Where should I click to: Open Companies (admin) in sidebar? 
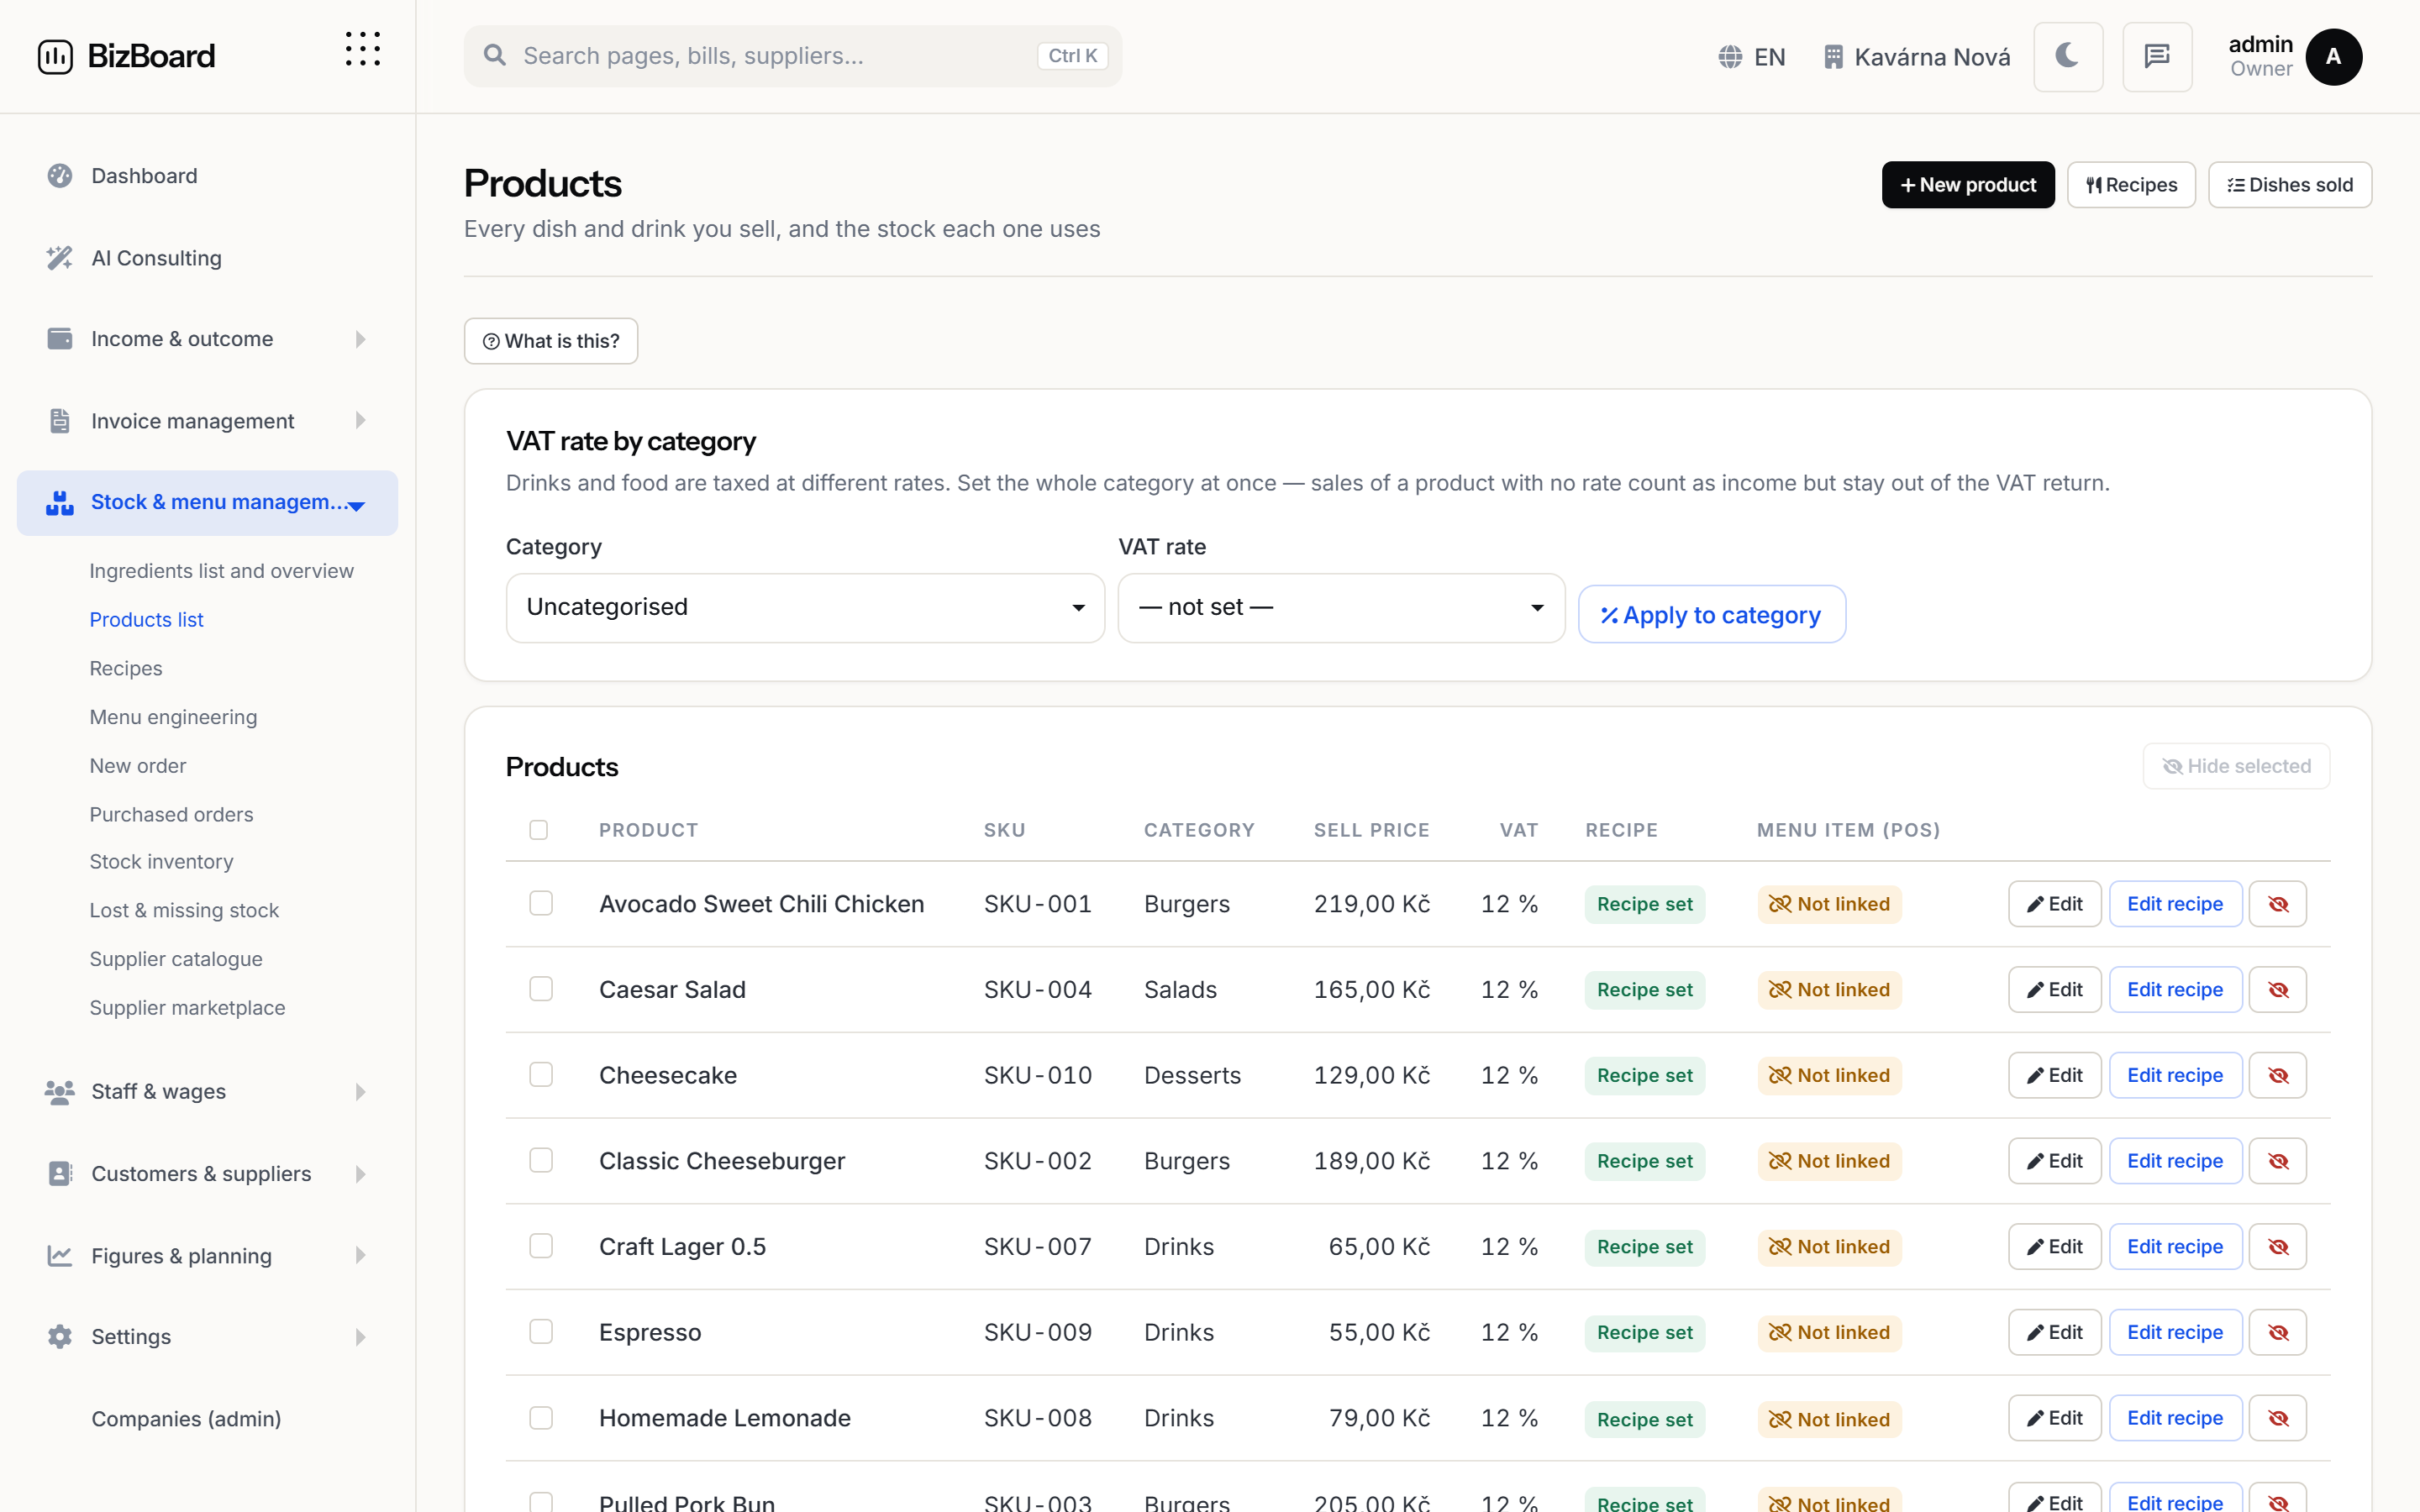point(186,1419)
